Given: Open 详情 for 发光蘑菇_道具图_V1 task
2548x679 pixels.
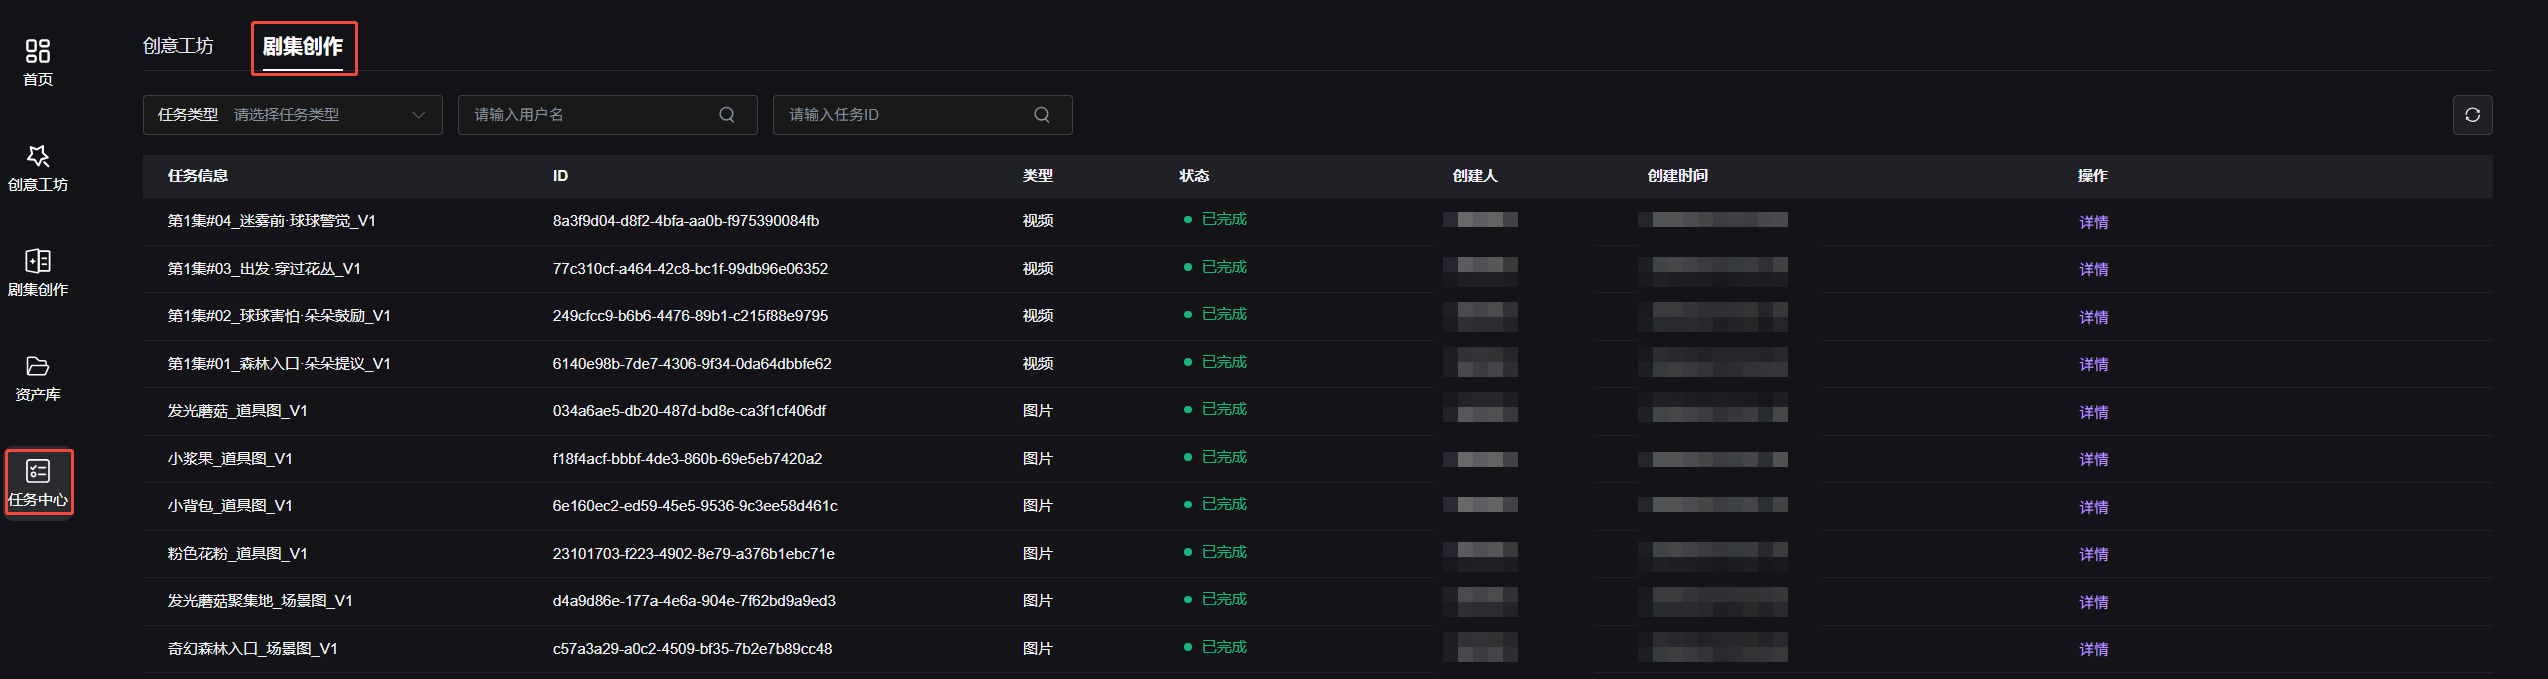Looking at the screenshot, I should pyautogui.click(x=2093, y=412).
